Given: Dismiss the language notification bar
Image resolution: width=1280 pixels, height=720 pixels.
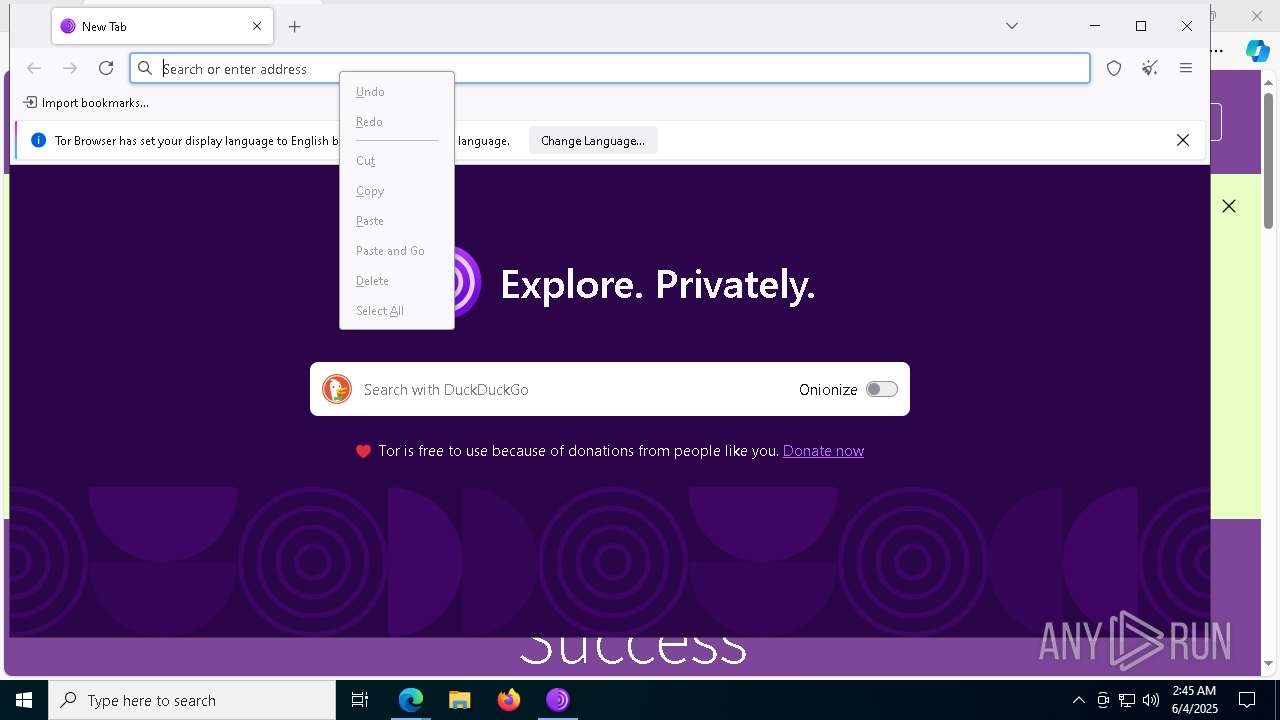Looking at the screenshot, I should [x=1183, y=140].
